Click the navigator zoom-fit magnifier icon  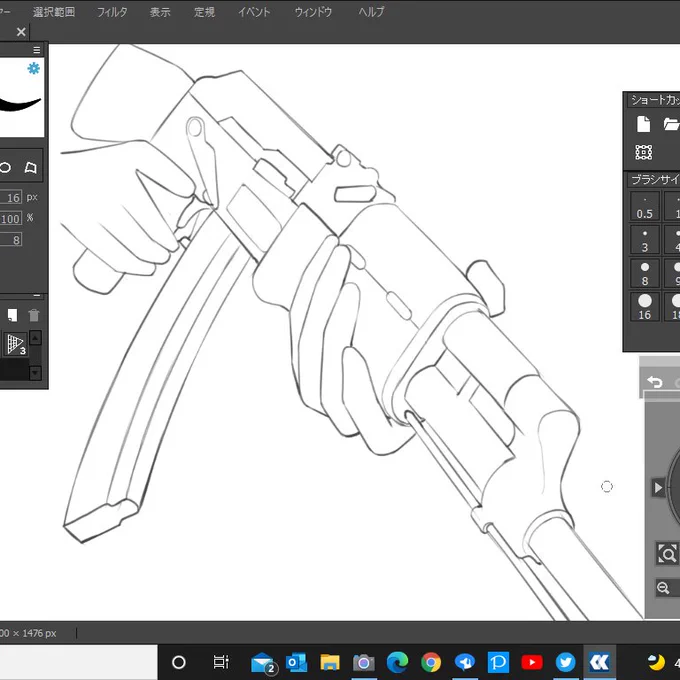pyautogui.click(x=667, y=554)
